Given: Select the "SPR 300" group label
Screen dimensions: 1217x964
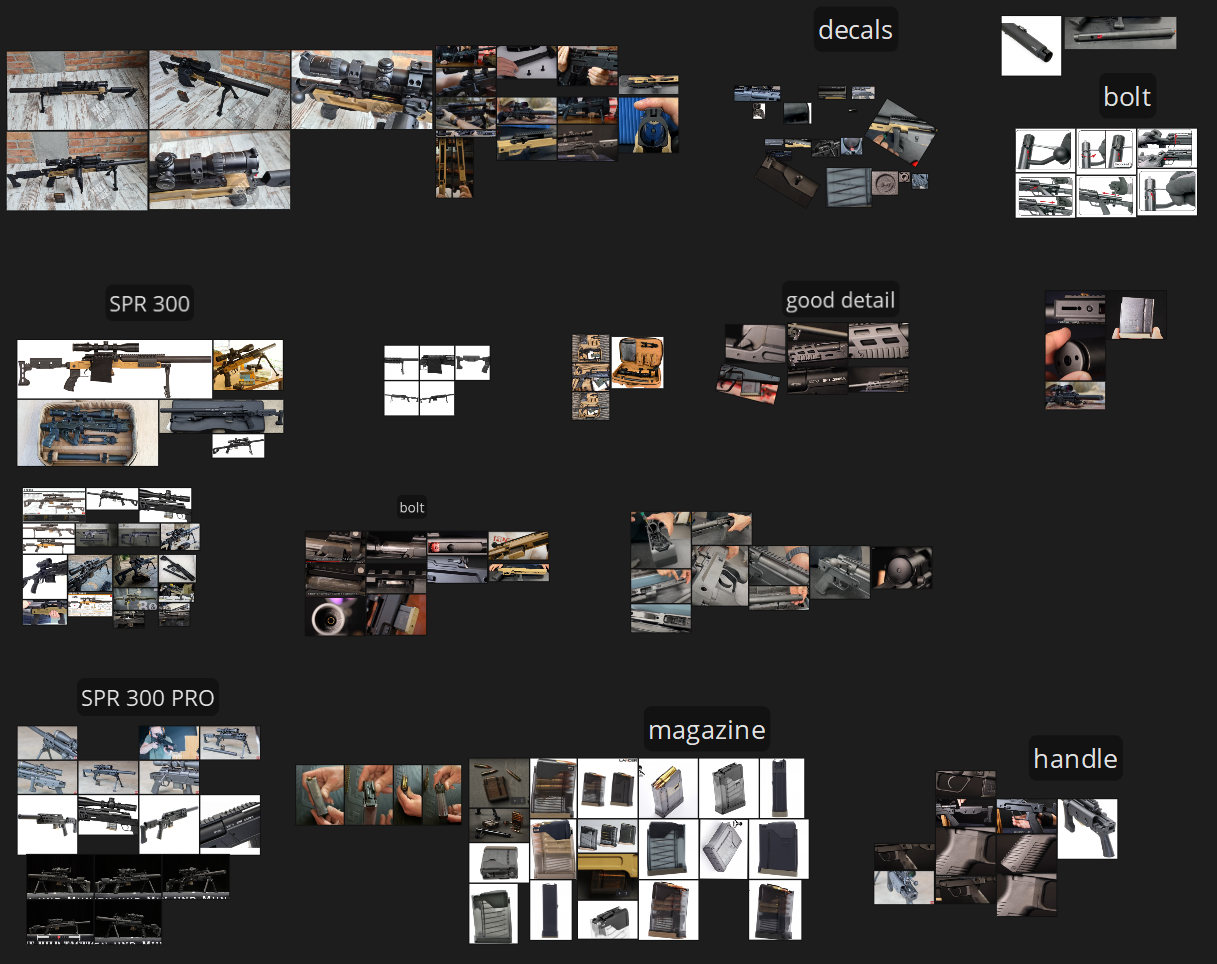Looking at the screenshot, I should point(149,303).
